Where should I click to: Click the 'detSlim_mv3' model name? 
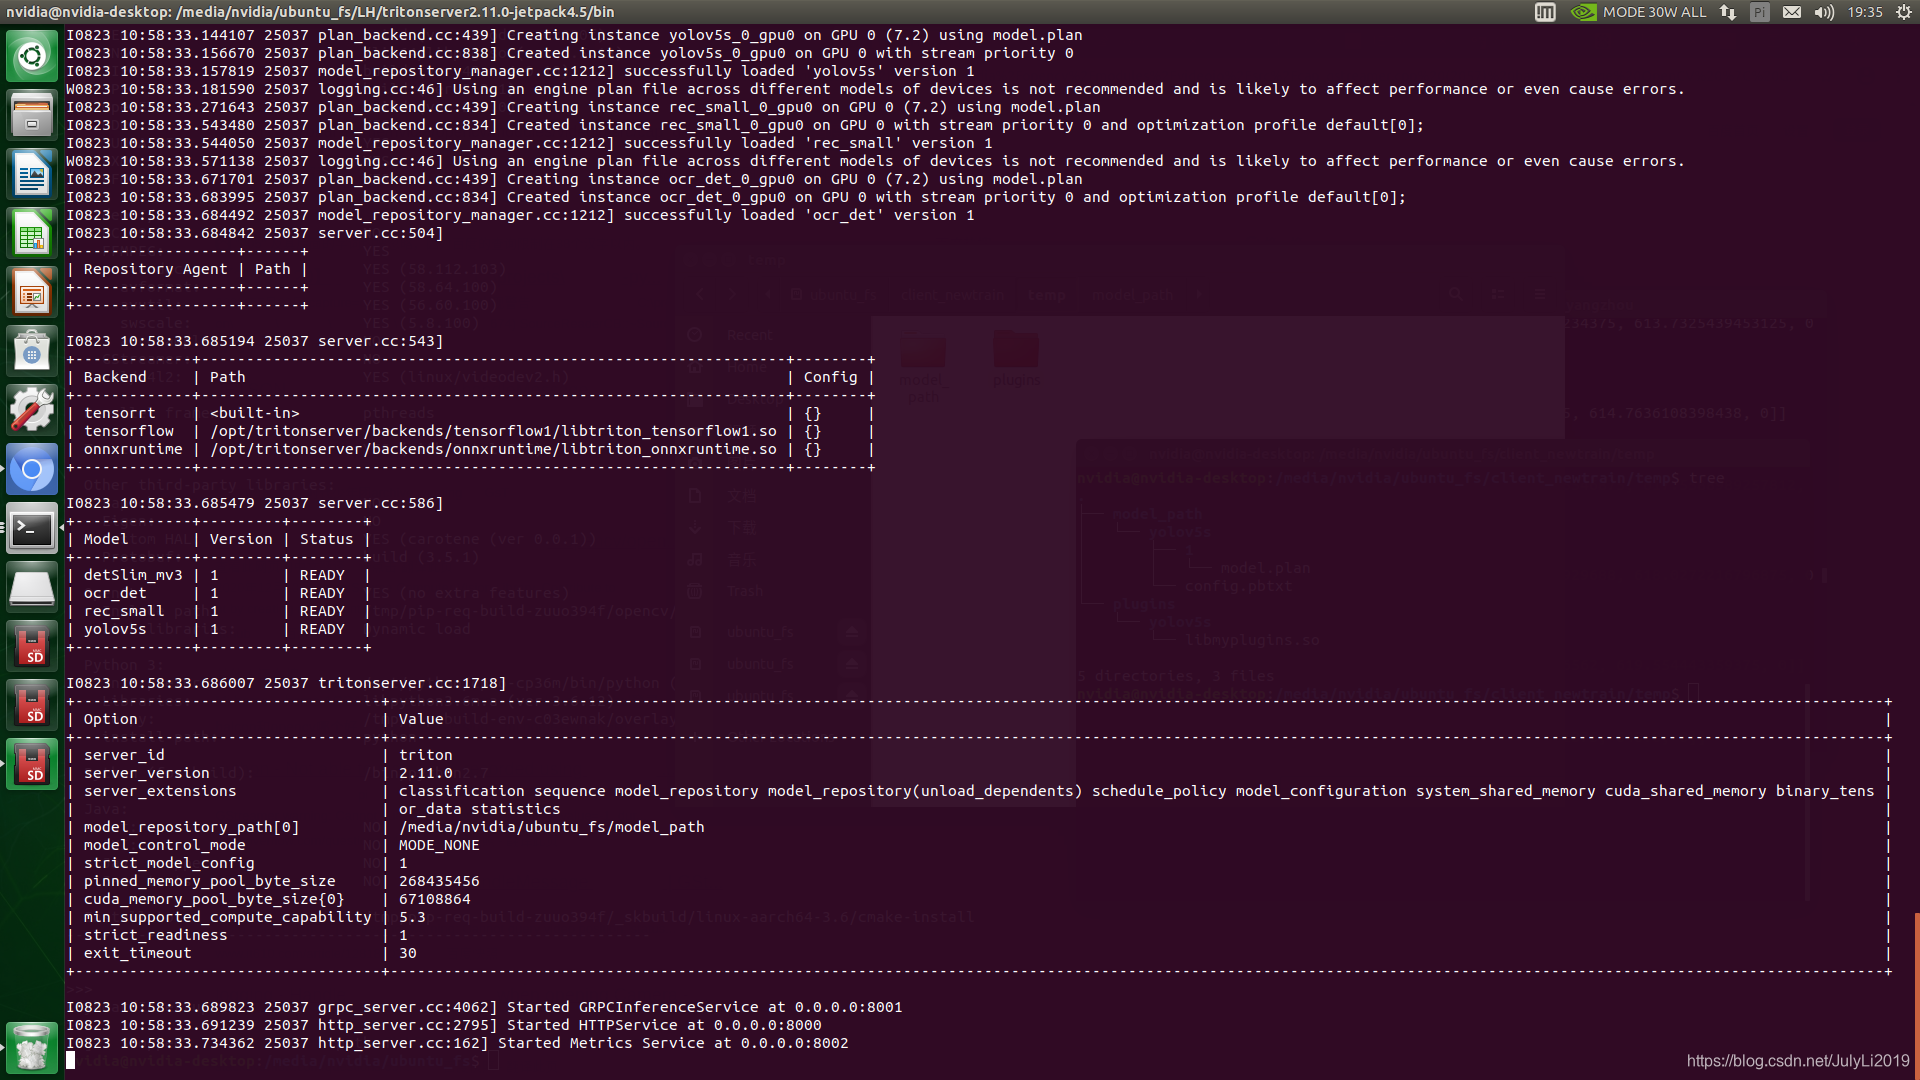click(133, 575)
